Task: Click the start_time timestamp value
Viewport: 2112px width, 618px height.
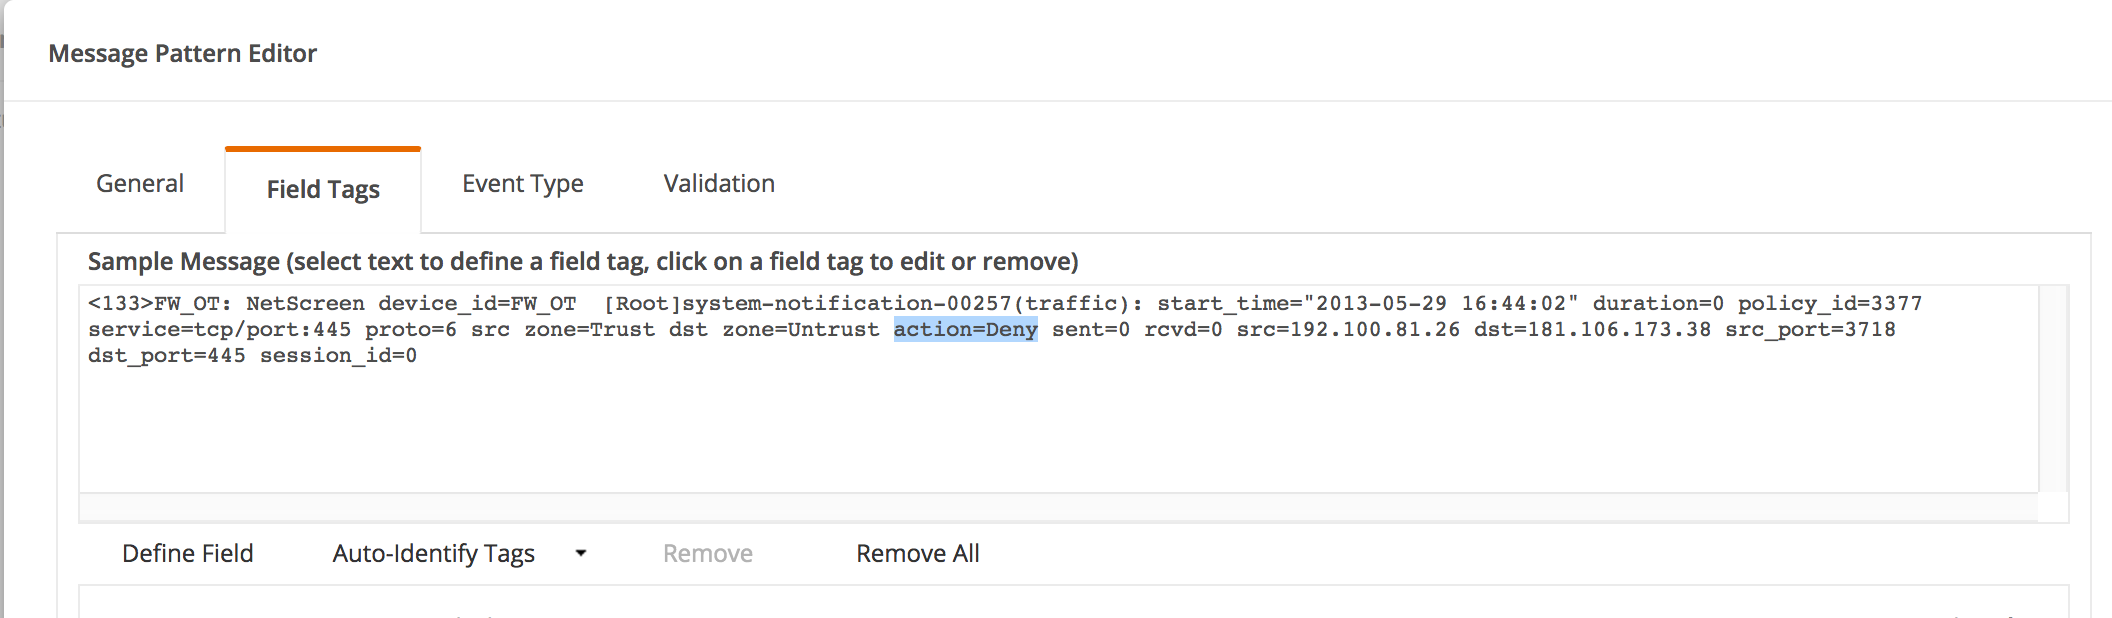Action: 1441,304
